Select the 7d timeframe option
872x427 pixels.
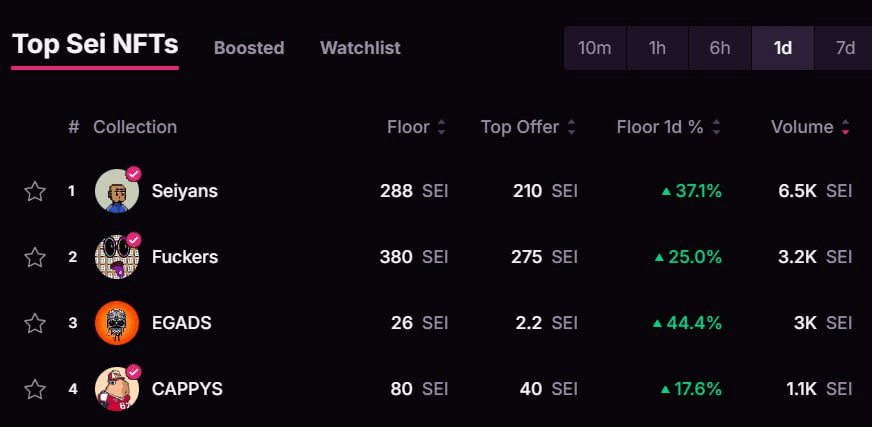845,48
